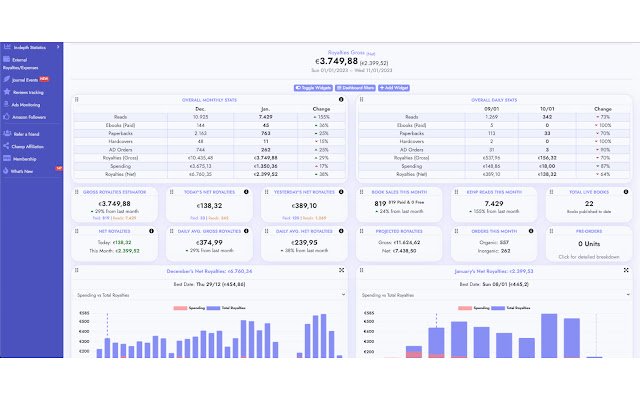The image size is (640, 400).
Task: Click the Toggle Widgets button
Action: 313,88
